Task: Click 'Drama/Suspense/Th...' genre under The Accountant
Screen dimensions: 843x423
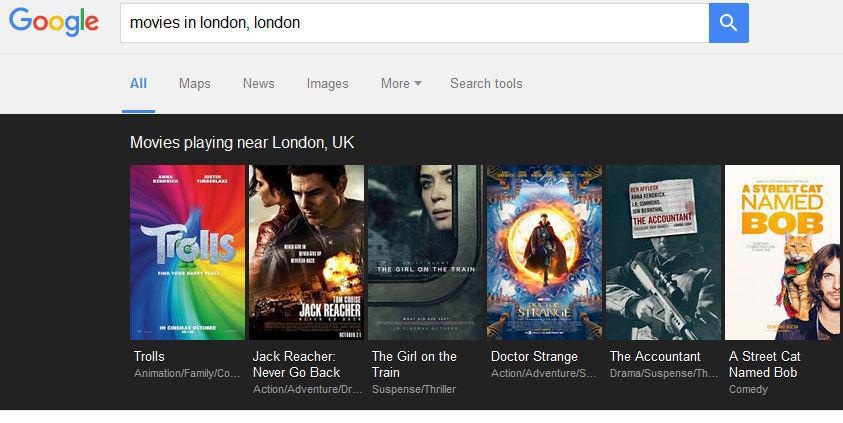Action: pos(664,373)
